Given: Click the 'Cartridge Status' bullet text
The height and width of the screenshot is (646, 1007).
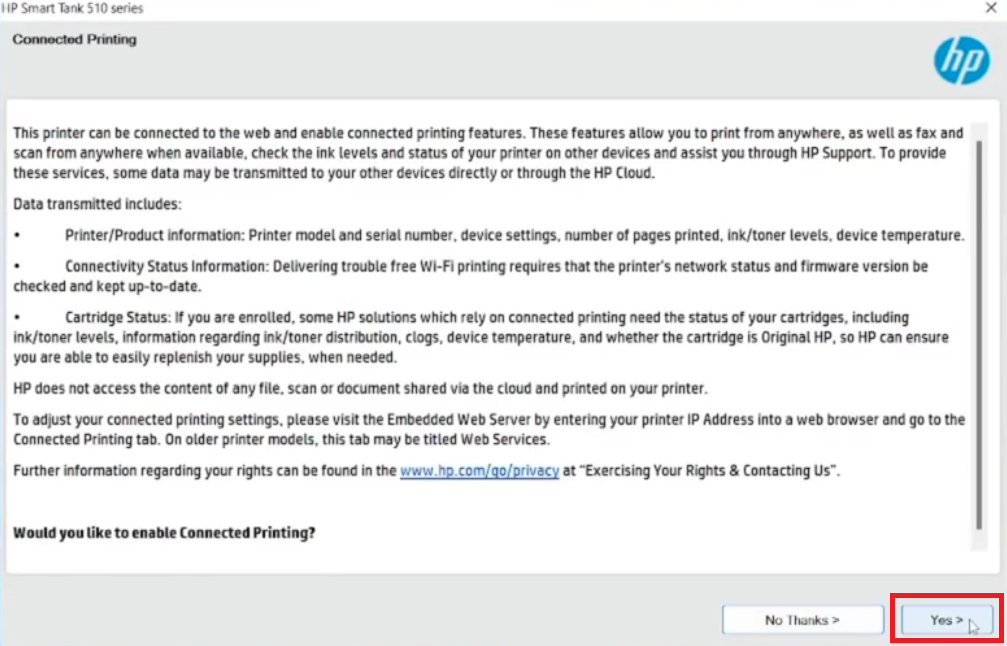Looking at the screenshot, I should pyautogui.click(x=481, y=338).
